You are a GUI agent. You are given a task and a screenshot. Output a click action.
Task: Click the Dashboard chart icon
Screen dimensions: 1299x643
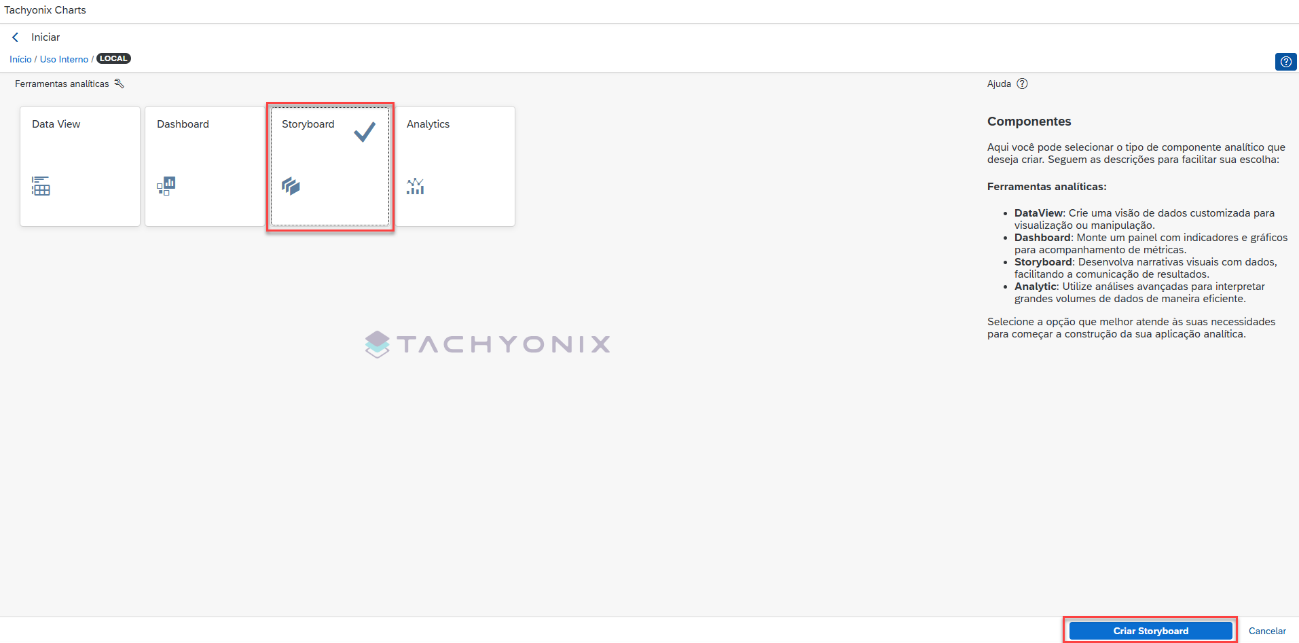[x=166, y=186]
